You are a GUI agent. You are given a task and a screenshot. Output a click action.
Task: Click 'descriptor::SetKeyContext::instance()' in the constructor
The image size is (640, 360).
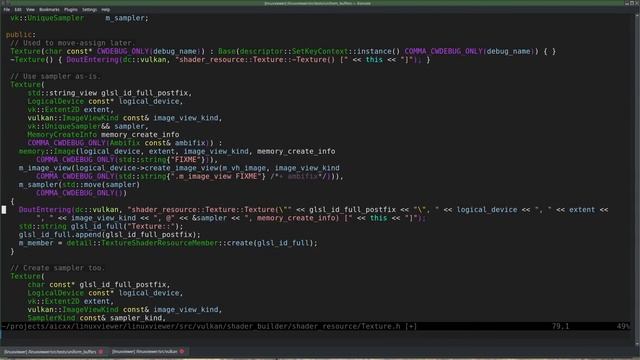point(320,51)
